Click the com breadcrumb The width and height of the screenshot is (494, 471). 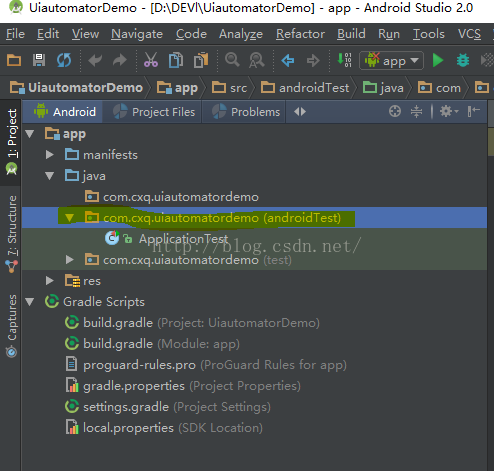coord(439,88)
